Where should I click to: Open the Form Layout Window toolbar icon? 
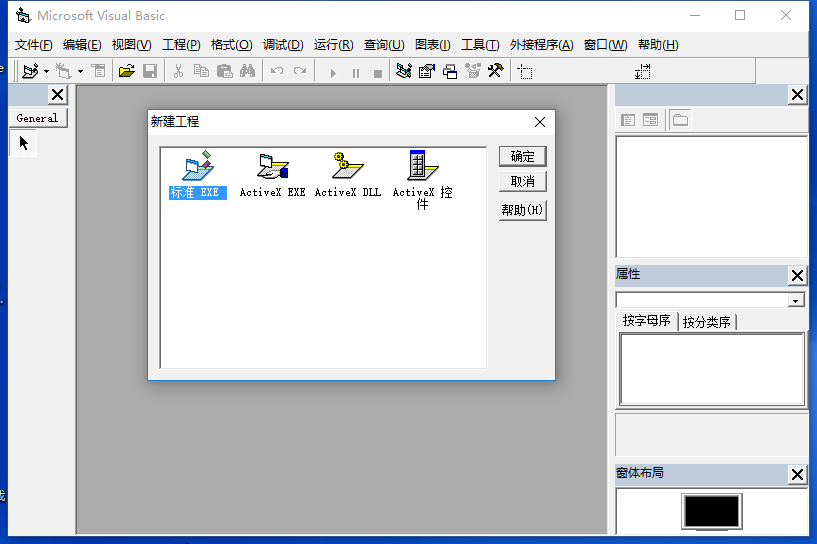pos(450,71)
